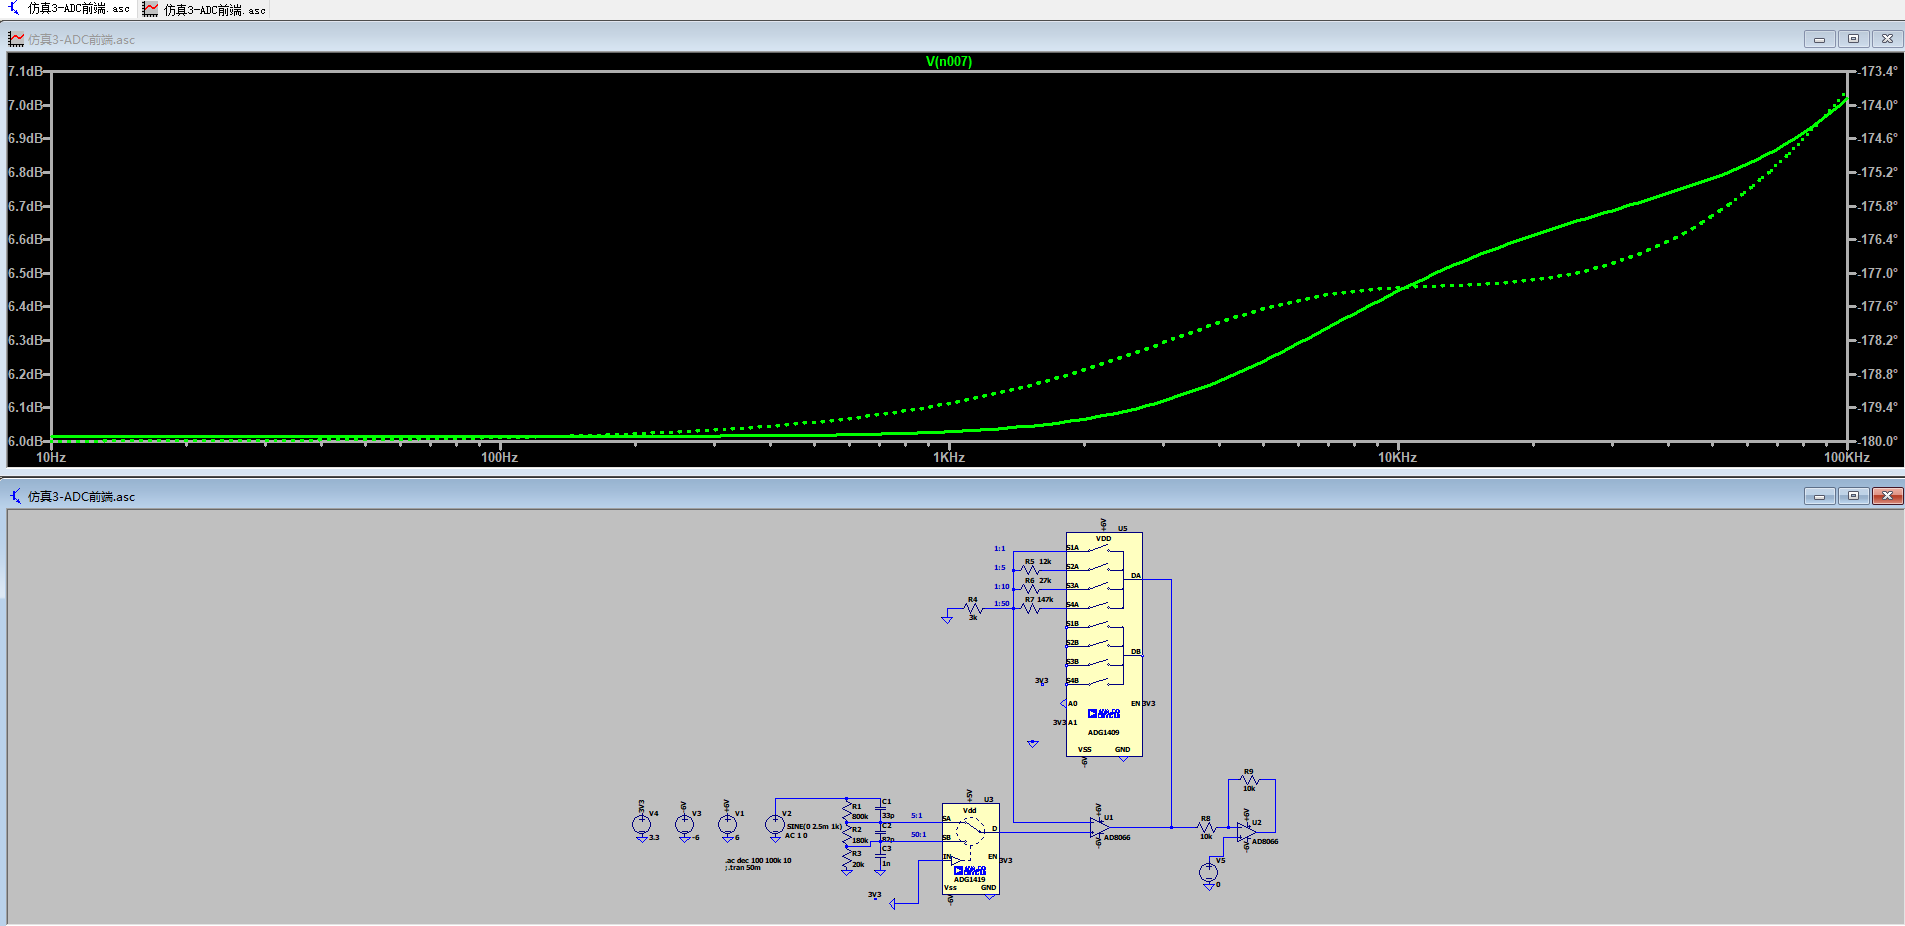Switch to the schematic document tab
Image resolution: width=1905 pixels, height=926 pixels.
(x=70, y=9)
